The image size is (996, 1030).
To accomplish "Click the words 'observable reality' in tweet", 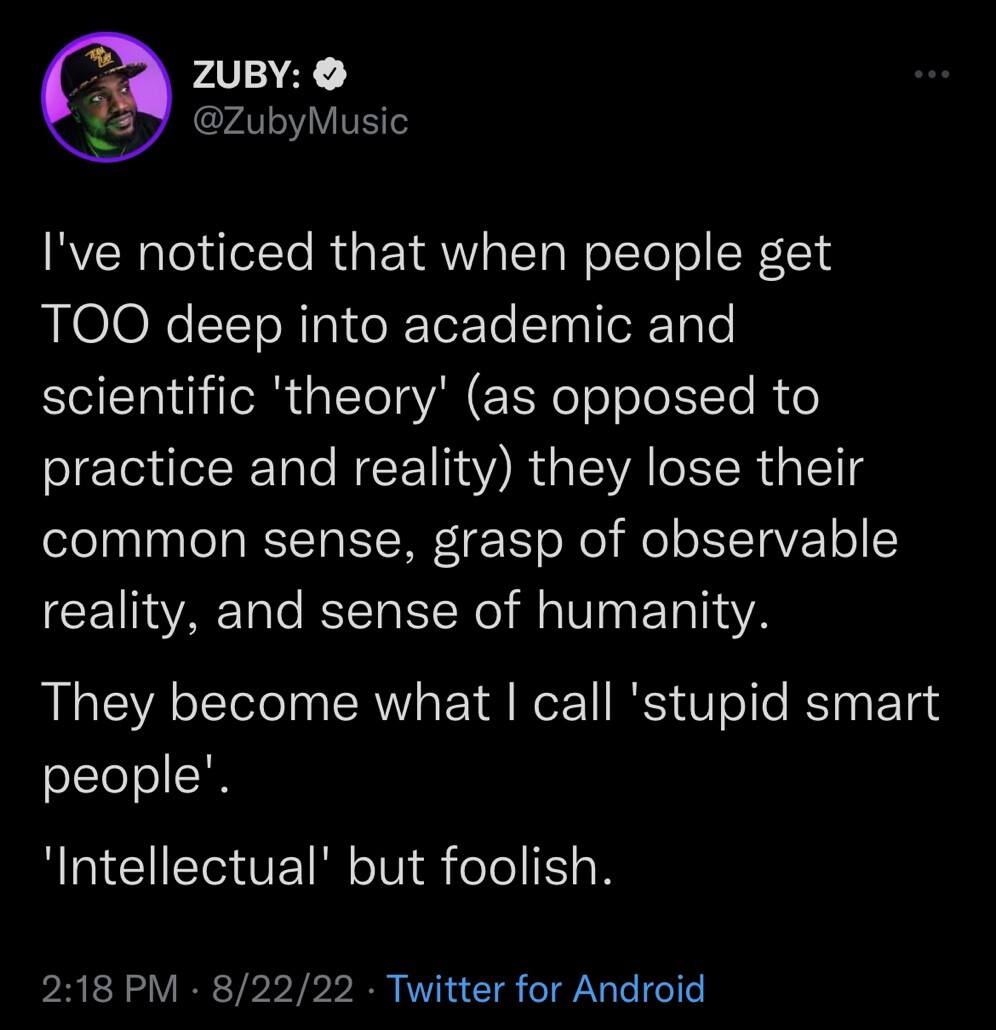I will point(768,540).
